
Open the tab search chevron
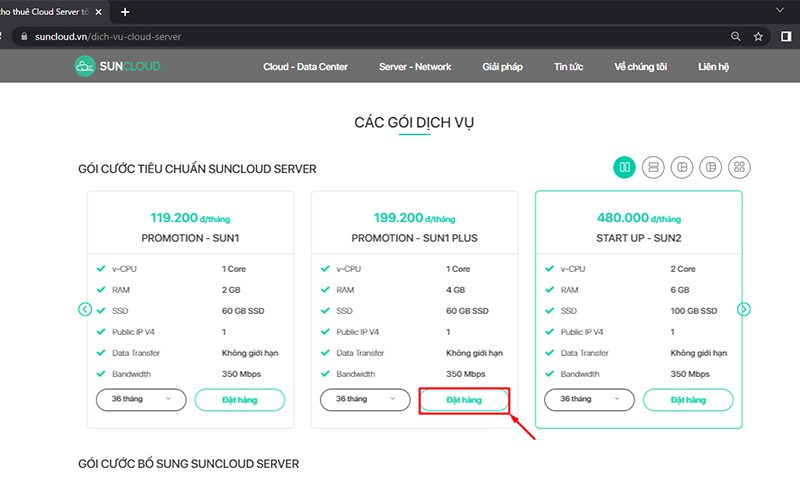click(780, 10)
